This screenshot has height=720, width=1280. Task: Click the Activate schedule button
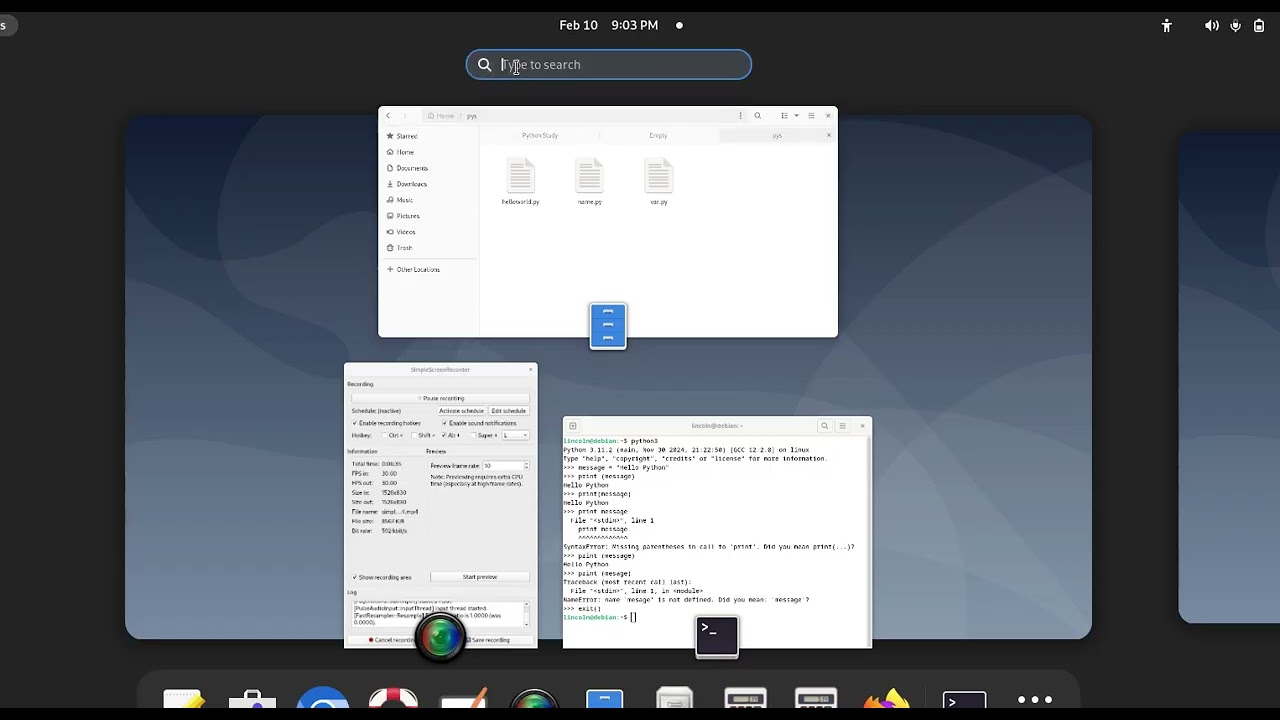[461, 411]
